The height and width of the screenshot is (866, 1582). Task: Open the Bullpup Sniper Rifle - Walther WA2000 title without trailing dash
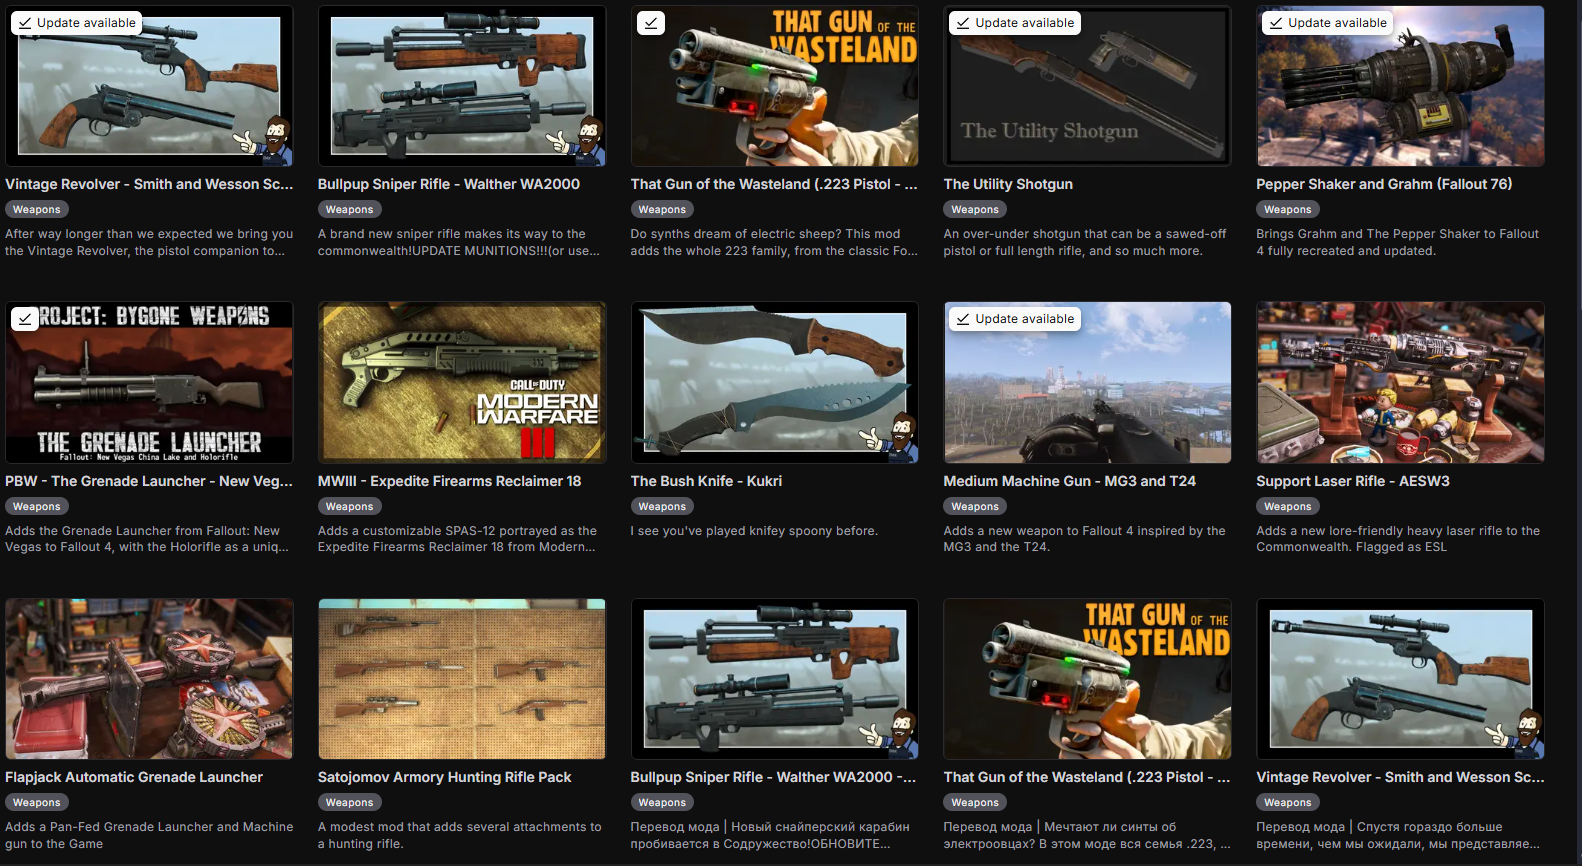(x=449, y=184)
